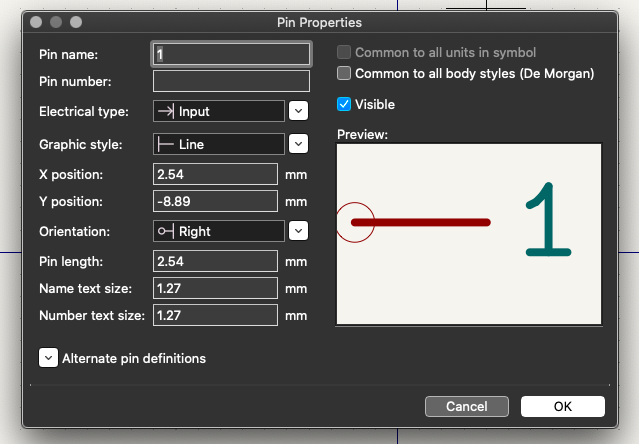Uncheck the Visible checkbox
The height and width of the screenshot is (444, 639).
pyautogui.click(x=345, y=104)
